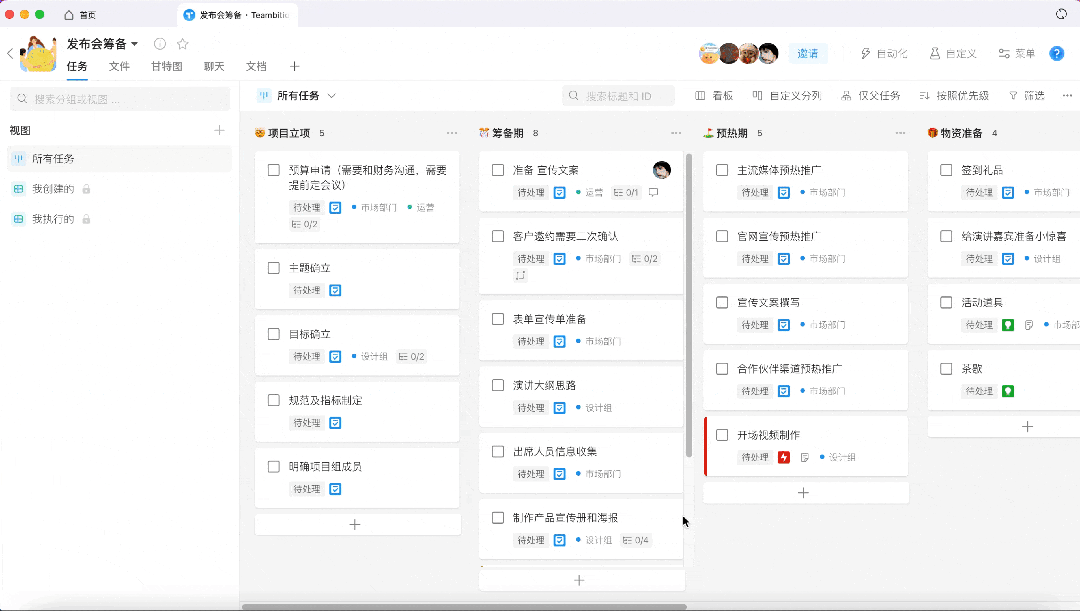The width and height of the screenshot is (1080, 611).
Task: Click the project info icon beside 发布会筹备
Action: [x=160, y=44]
